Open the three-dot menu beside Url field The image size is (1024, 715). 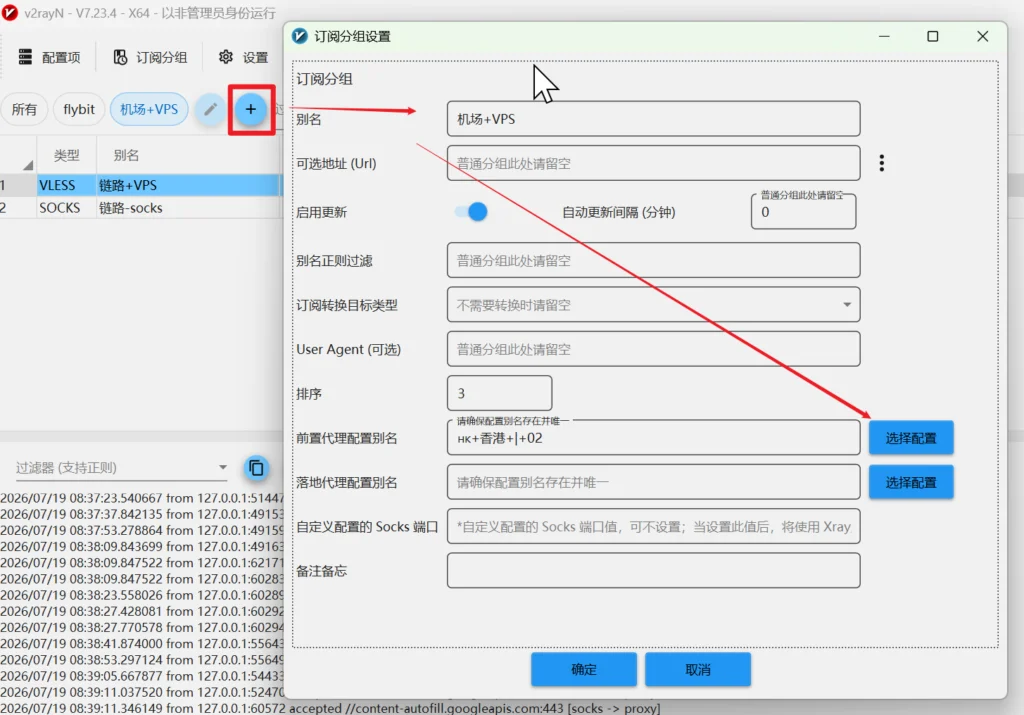882,163
